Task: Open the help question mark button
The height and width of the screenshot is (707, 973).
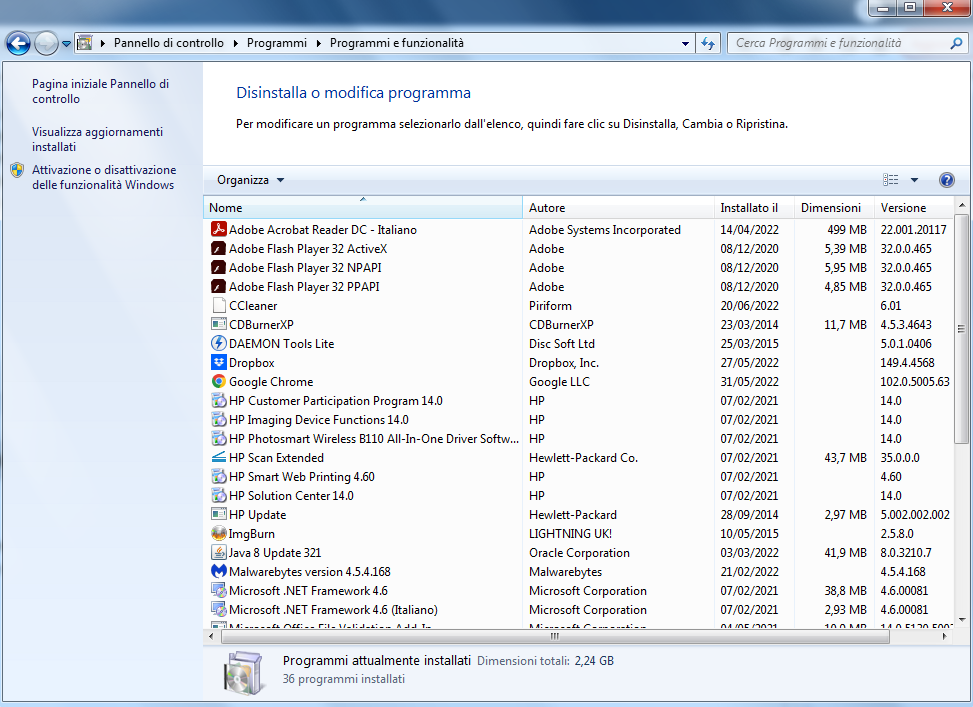Action: 947,180
